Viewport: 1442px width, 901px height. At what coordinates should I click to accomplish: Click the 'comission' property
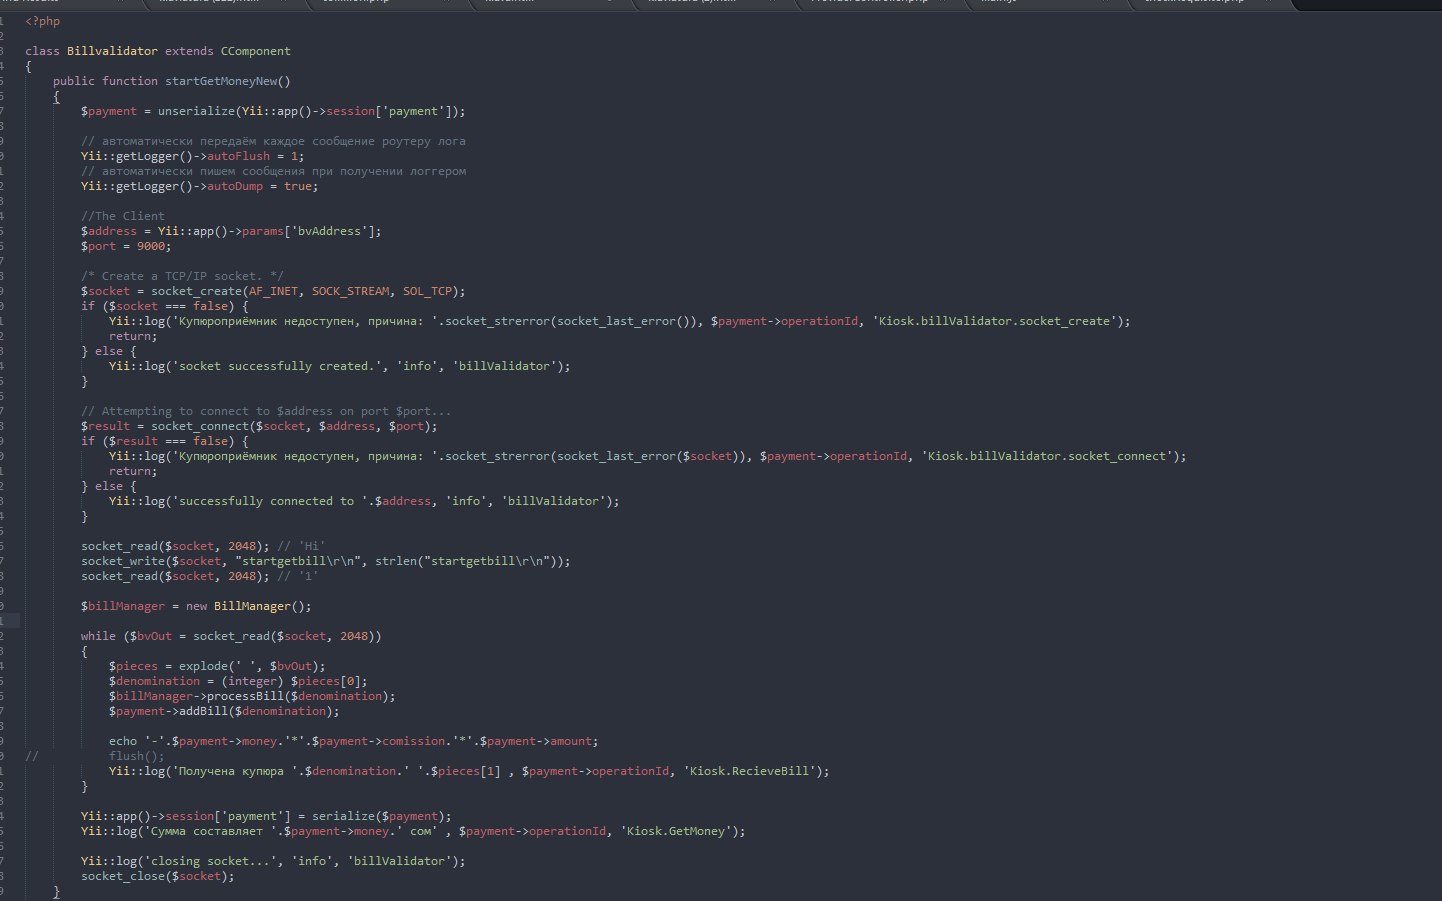[413, 741]
